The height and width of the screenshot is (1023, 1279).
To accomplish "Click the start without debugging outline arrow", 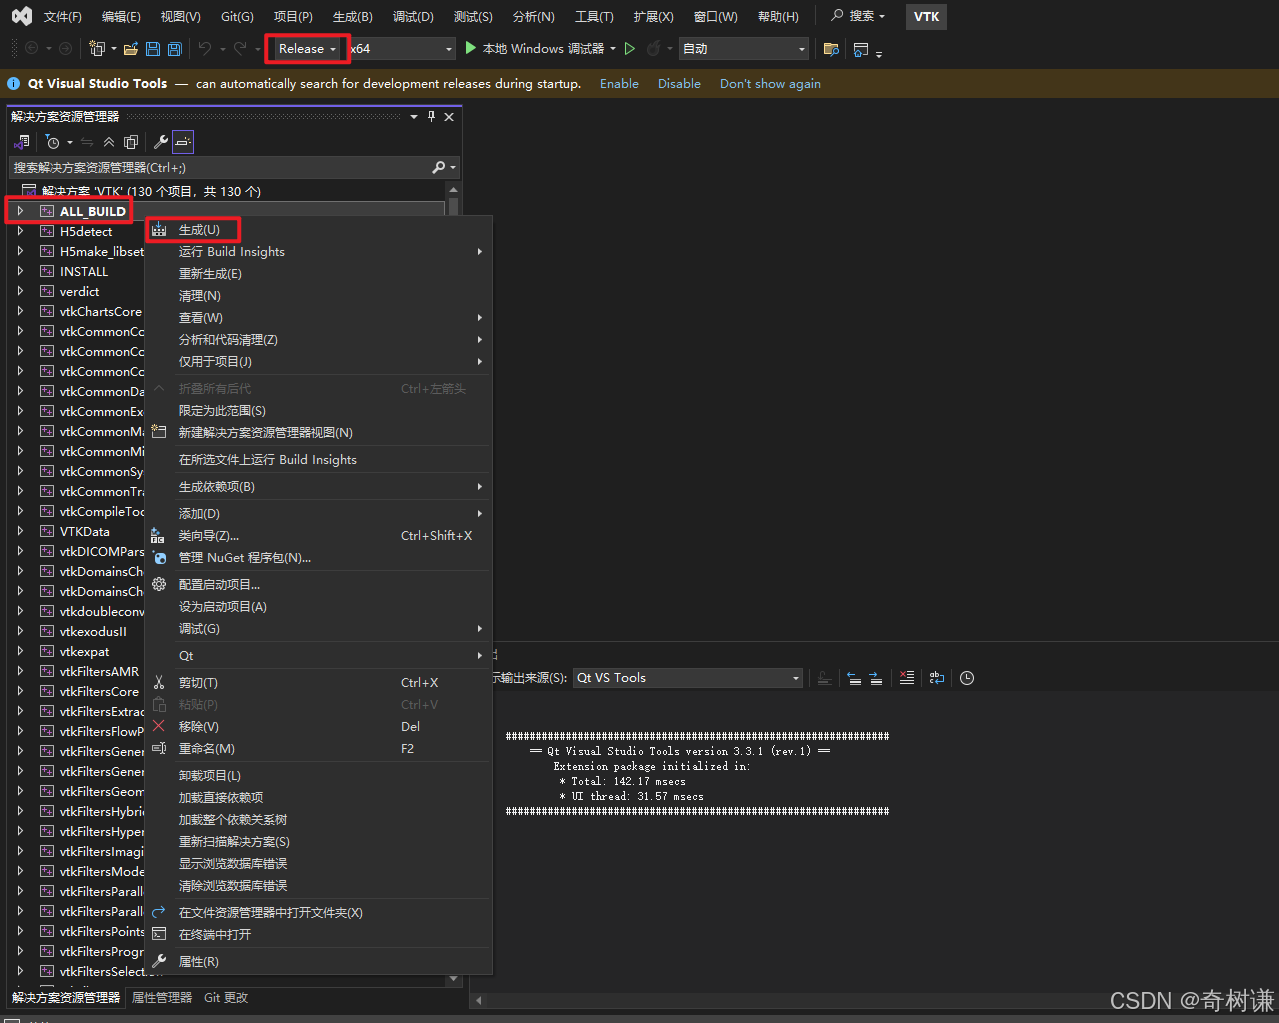I will click(630, 48).
